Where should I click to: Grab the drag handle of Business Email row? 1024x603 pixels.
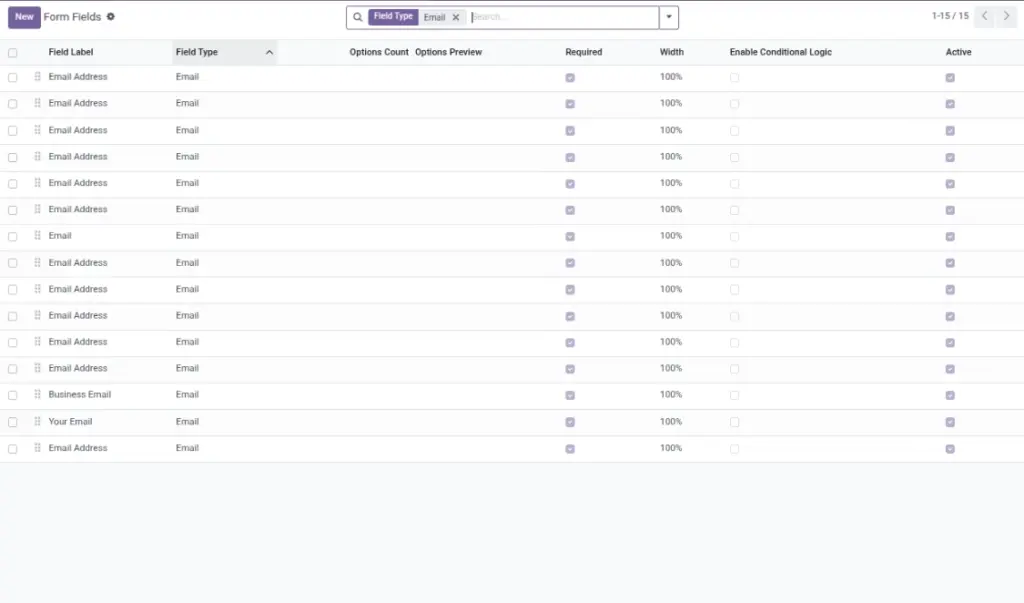coord(37,395)
